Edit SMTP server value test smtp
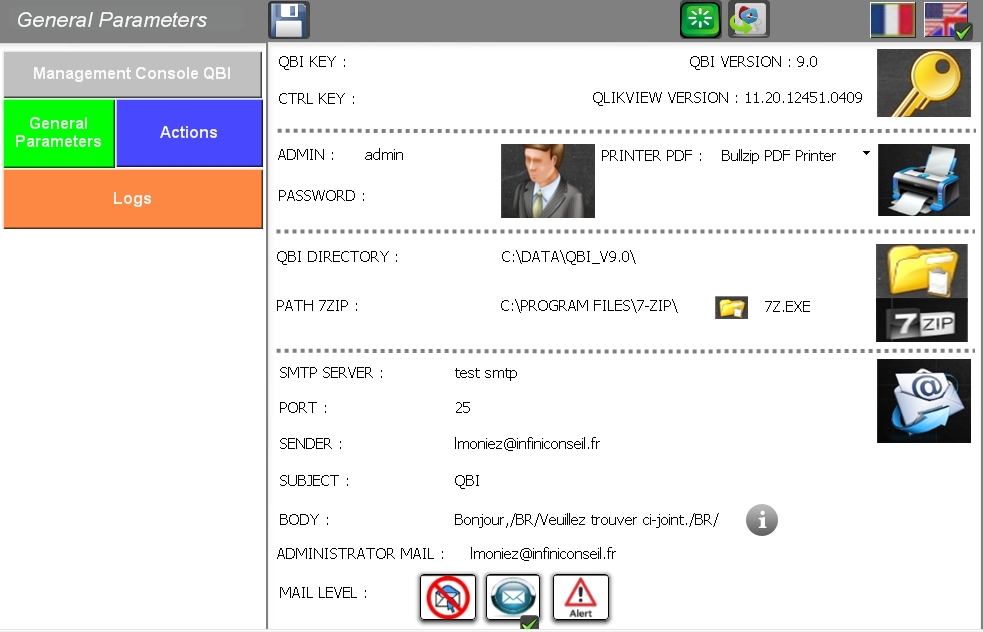 pyautogui.click(x=486, y=373)
